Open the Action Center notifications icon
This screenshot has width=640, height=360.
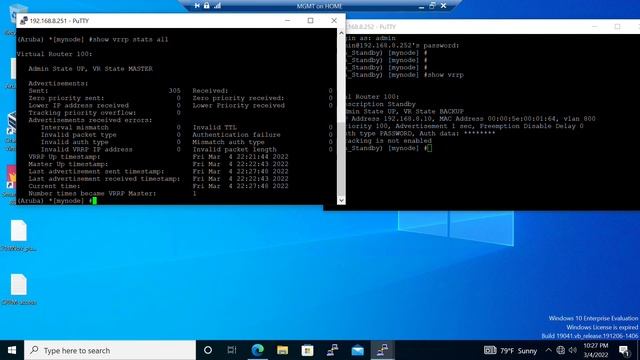tap(624, 350)
